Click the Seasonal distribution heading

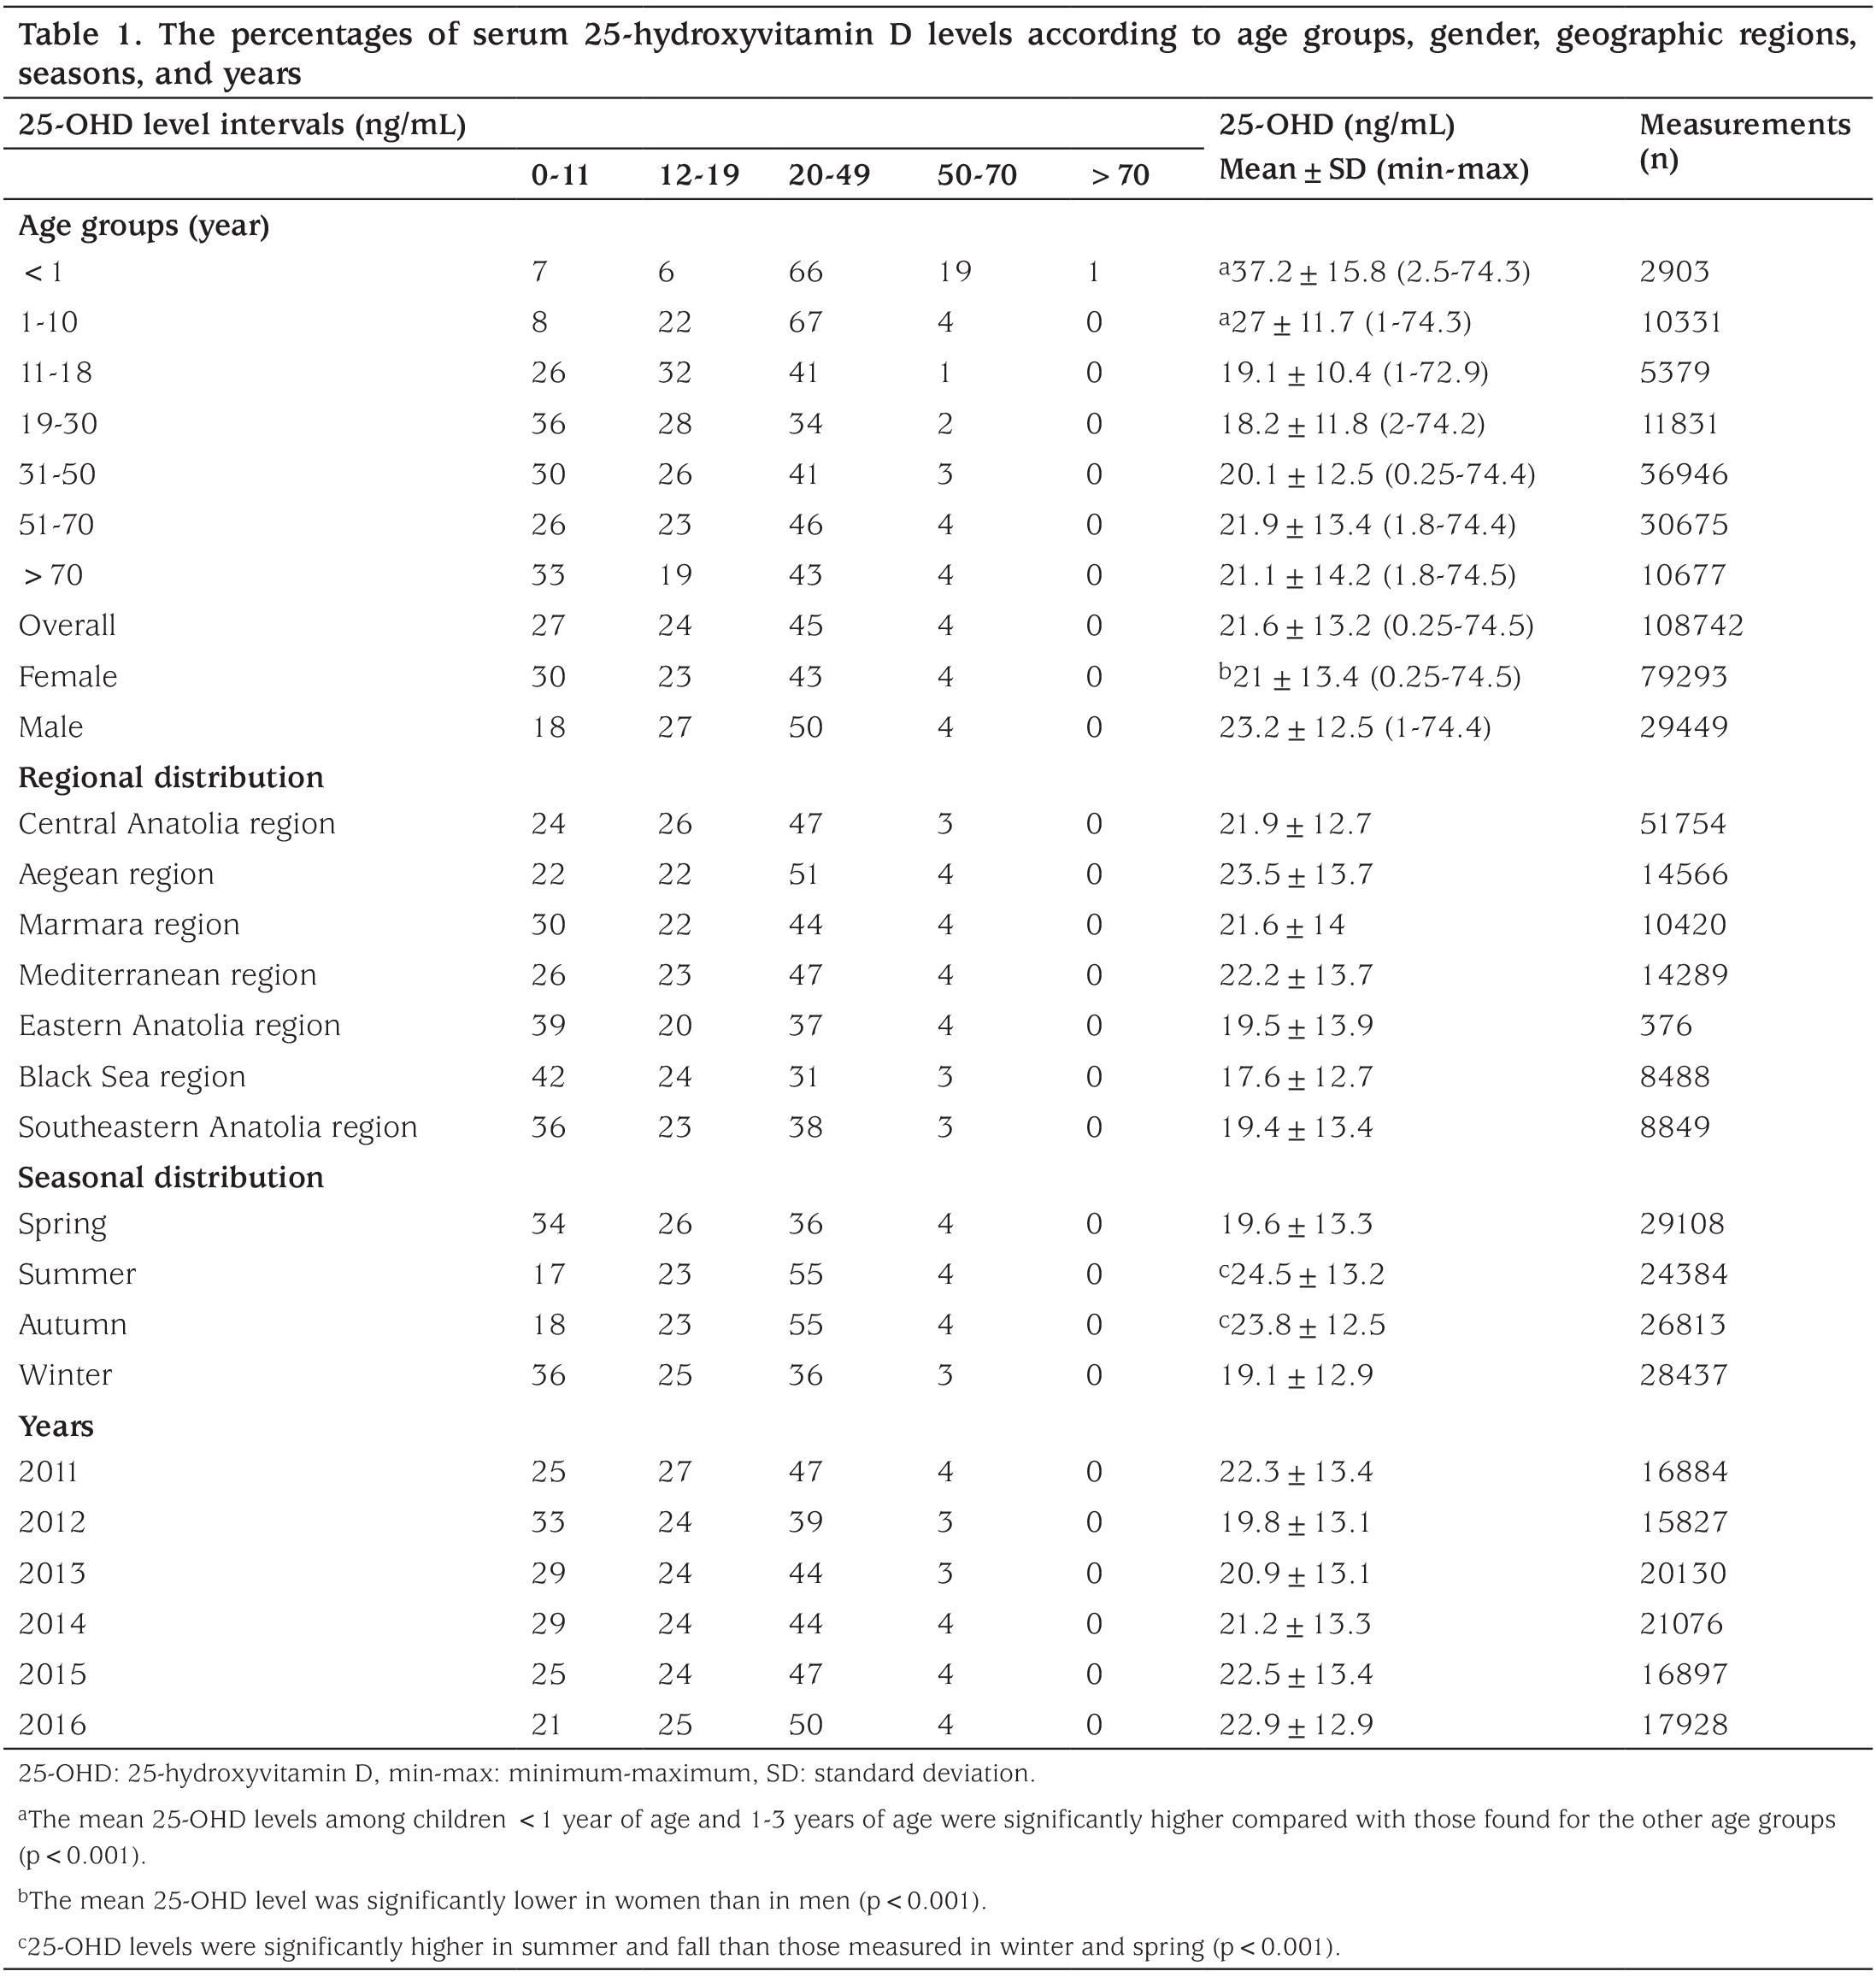point(171,1177)
